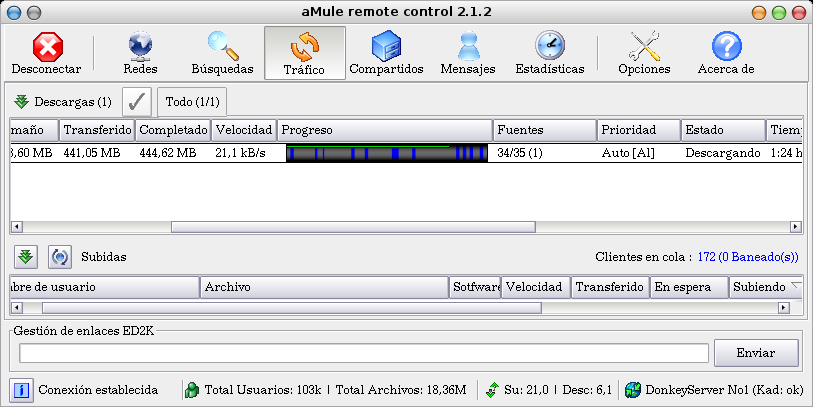Sort downloads by Completado column
Viewport: 813px width, 407px height.
tap(173, 130)
